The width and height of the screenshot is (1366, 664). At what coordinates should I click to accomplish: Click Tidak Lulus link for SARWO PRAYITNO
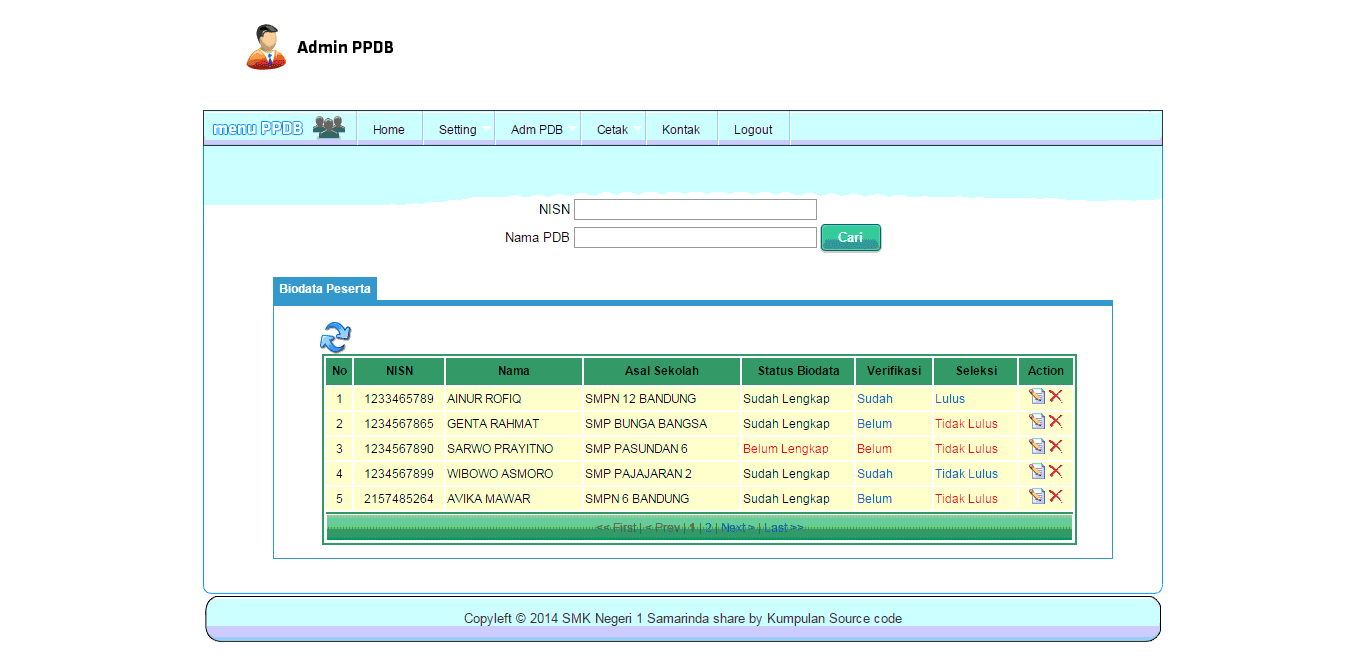click(966, 449)
